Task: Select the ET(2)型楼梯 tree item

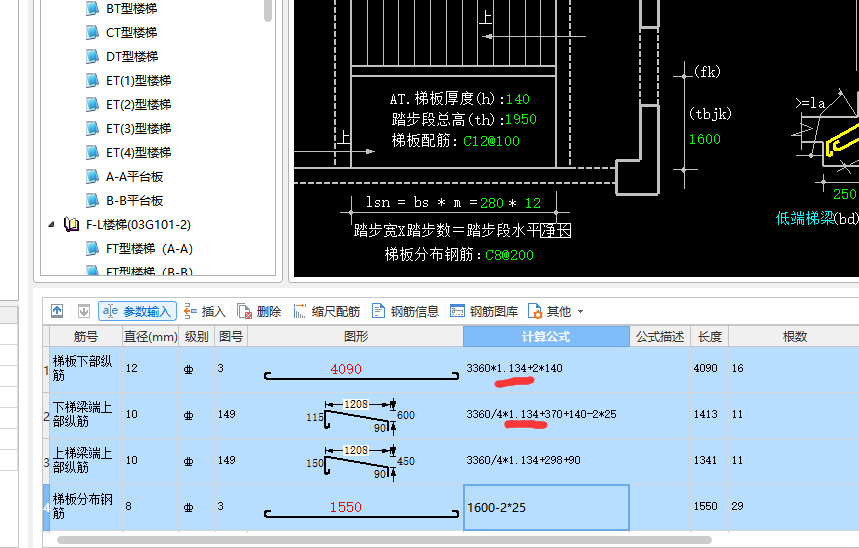Action: pos(139,105)
